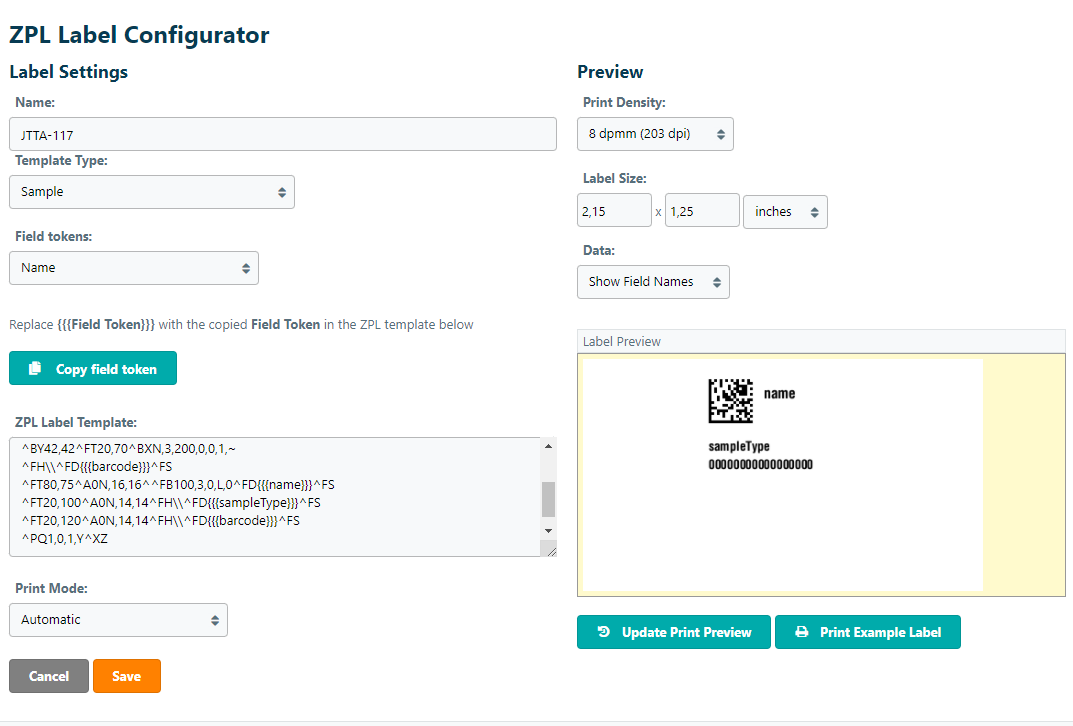Change label size units from inches
Image resolution: width=1073 pixels, height=726 pixels.
[x=785, y=212]
